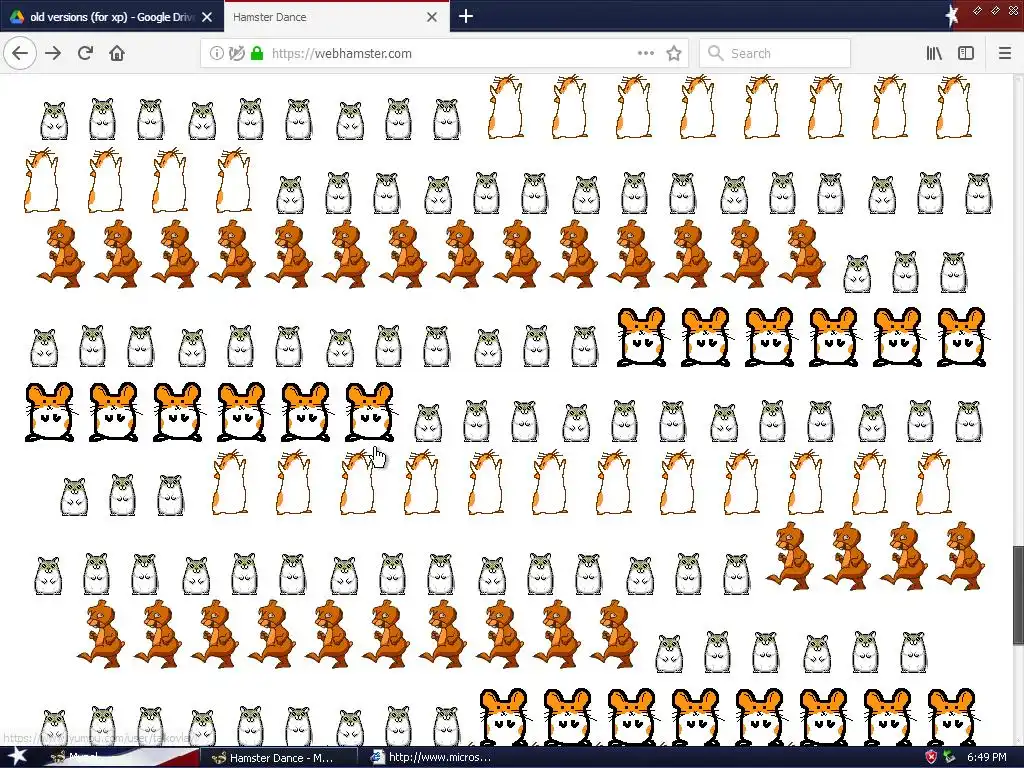Image resolution: width=1024 pixels, height=768 pixels.
Task: Open the tracking protection shield icon
Action: pos(236,54)
